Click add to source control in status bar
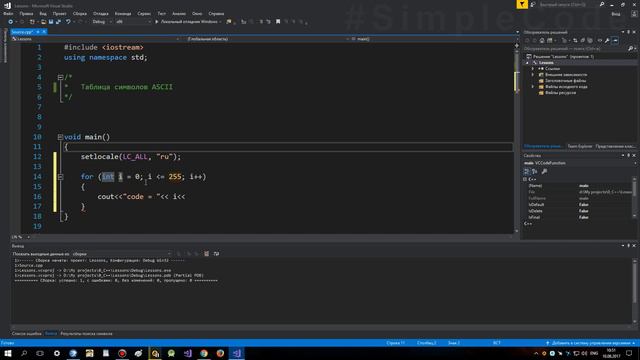 coord(590,343)
